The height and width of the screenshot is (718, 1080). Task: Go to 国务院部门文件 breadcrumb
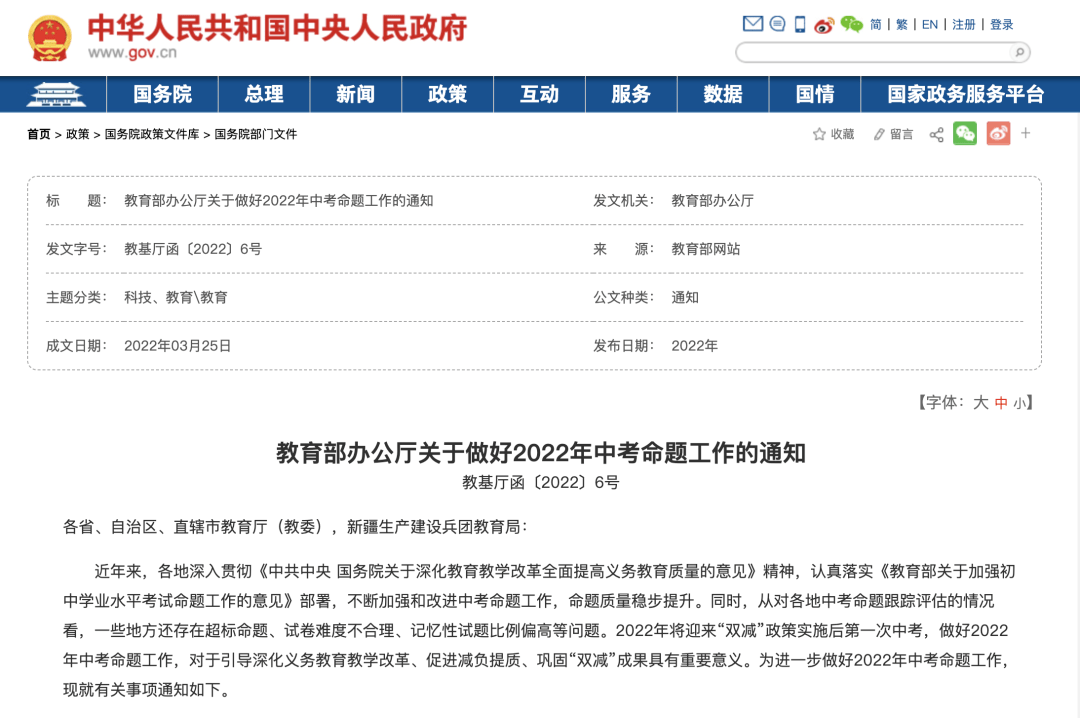click(x=256, y=134)
